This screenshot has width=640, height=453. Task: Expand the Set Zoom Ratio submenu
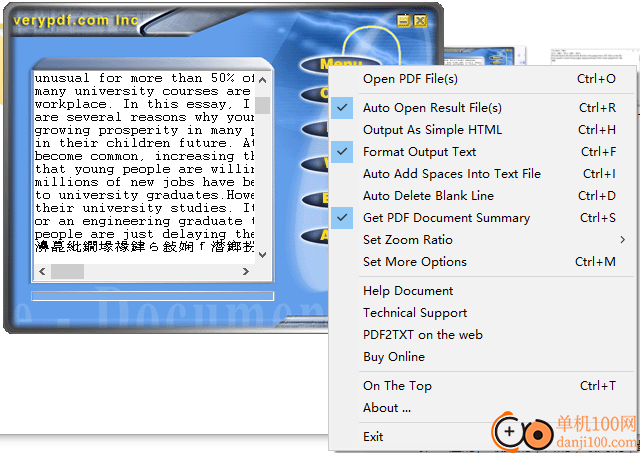[x=482, y=240]
